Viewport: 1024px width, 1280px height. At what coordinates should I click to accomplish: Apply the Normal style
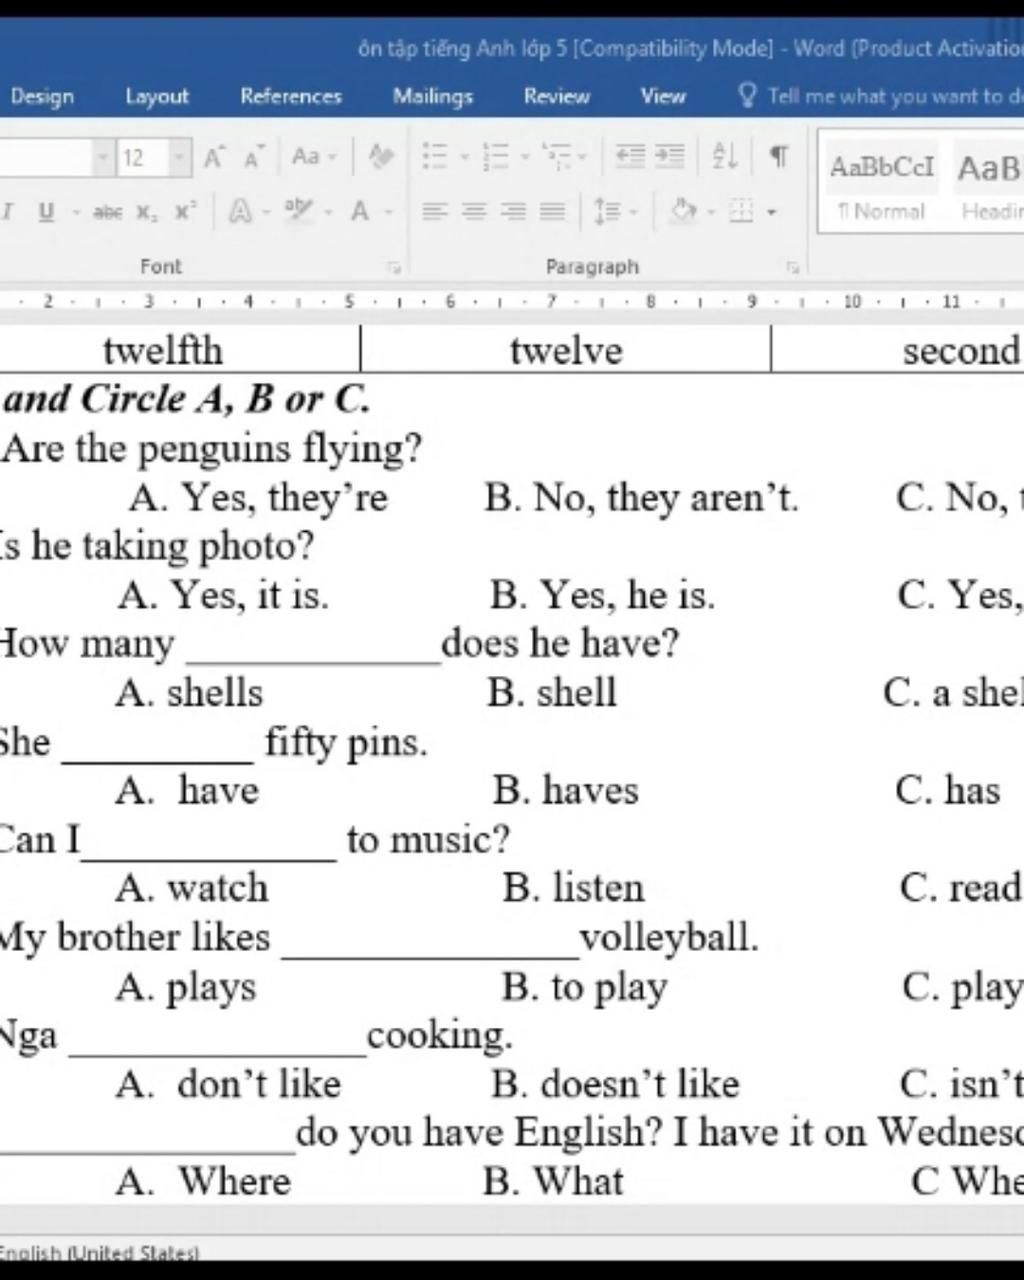pos(882,184)
